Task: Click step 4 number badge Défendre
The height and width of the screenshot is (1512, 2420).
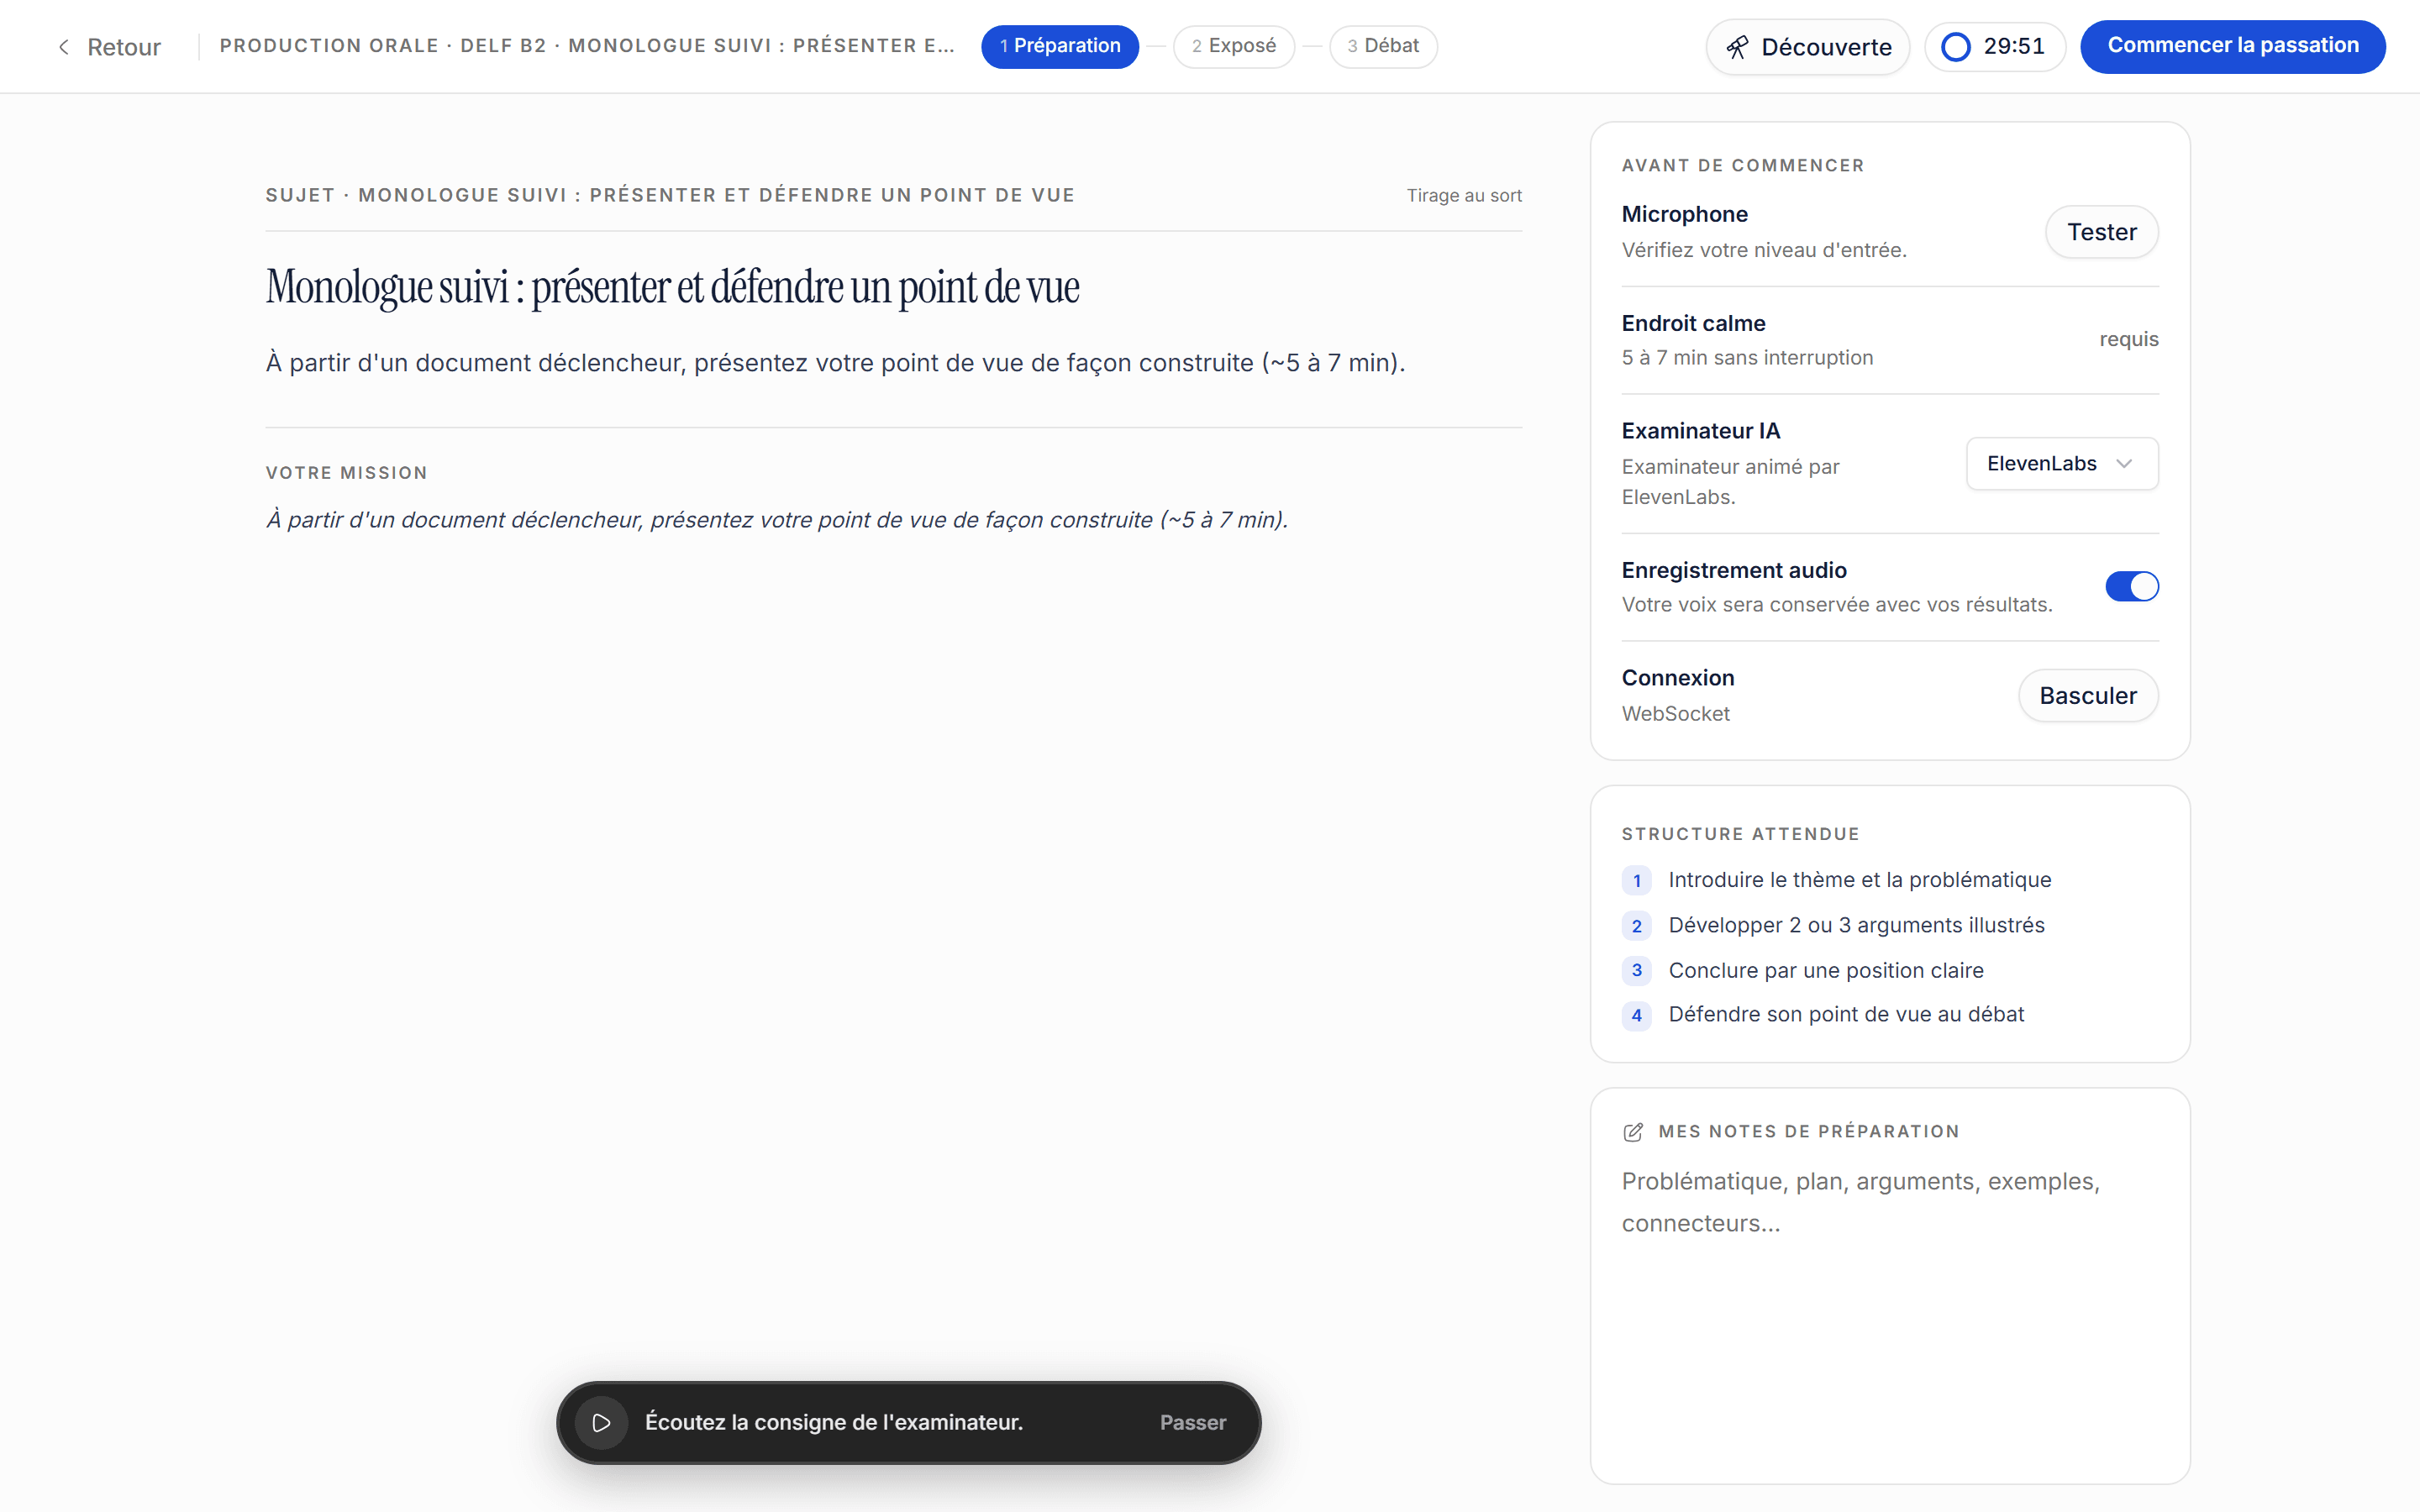Action: tap(1636, 1015)
